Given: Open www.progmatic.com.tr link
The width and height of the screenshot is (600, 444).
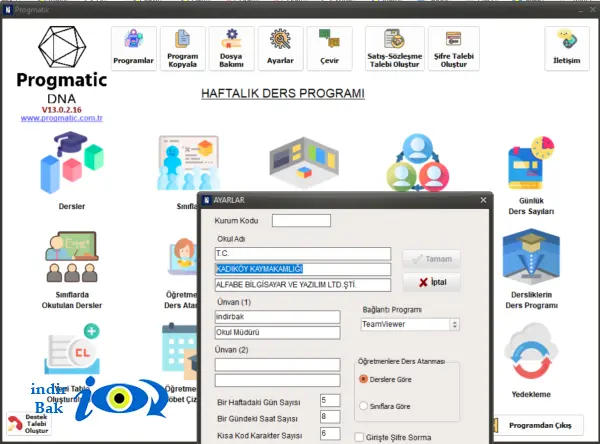Looking at the screenshot, I should [x=62, y=118].
